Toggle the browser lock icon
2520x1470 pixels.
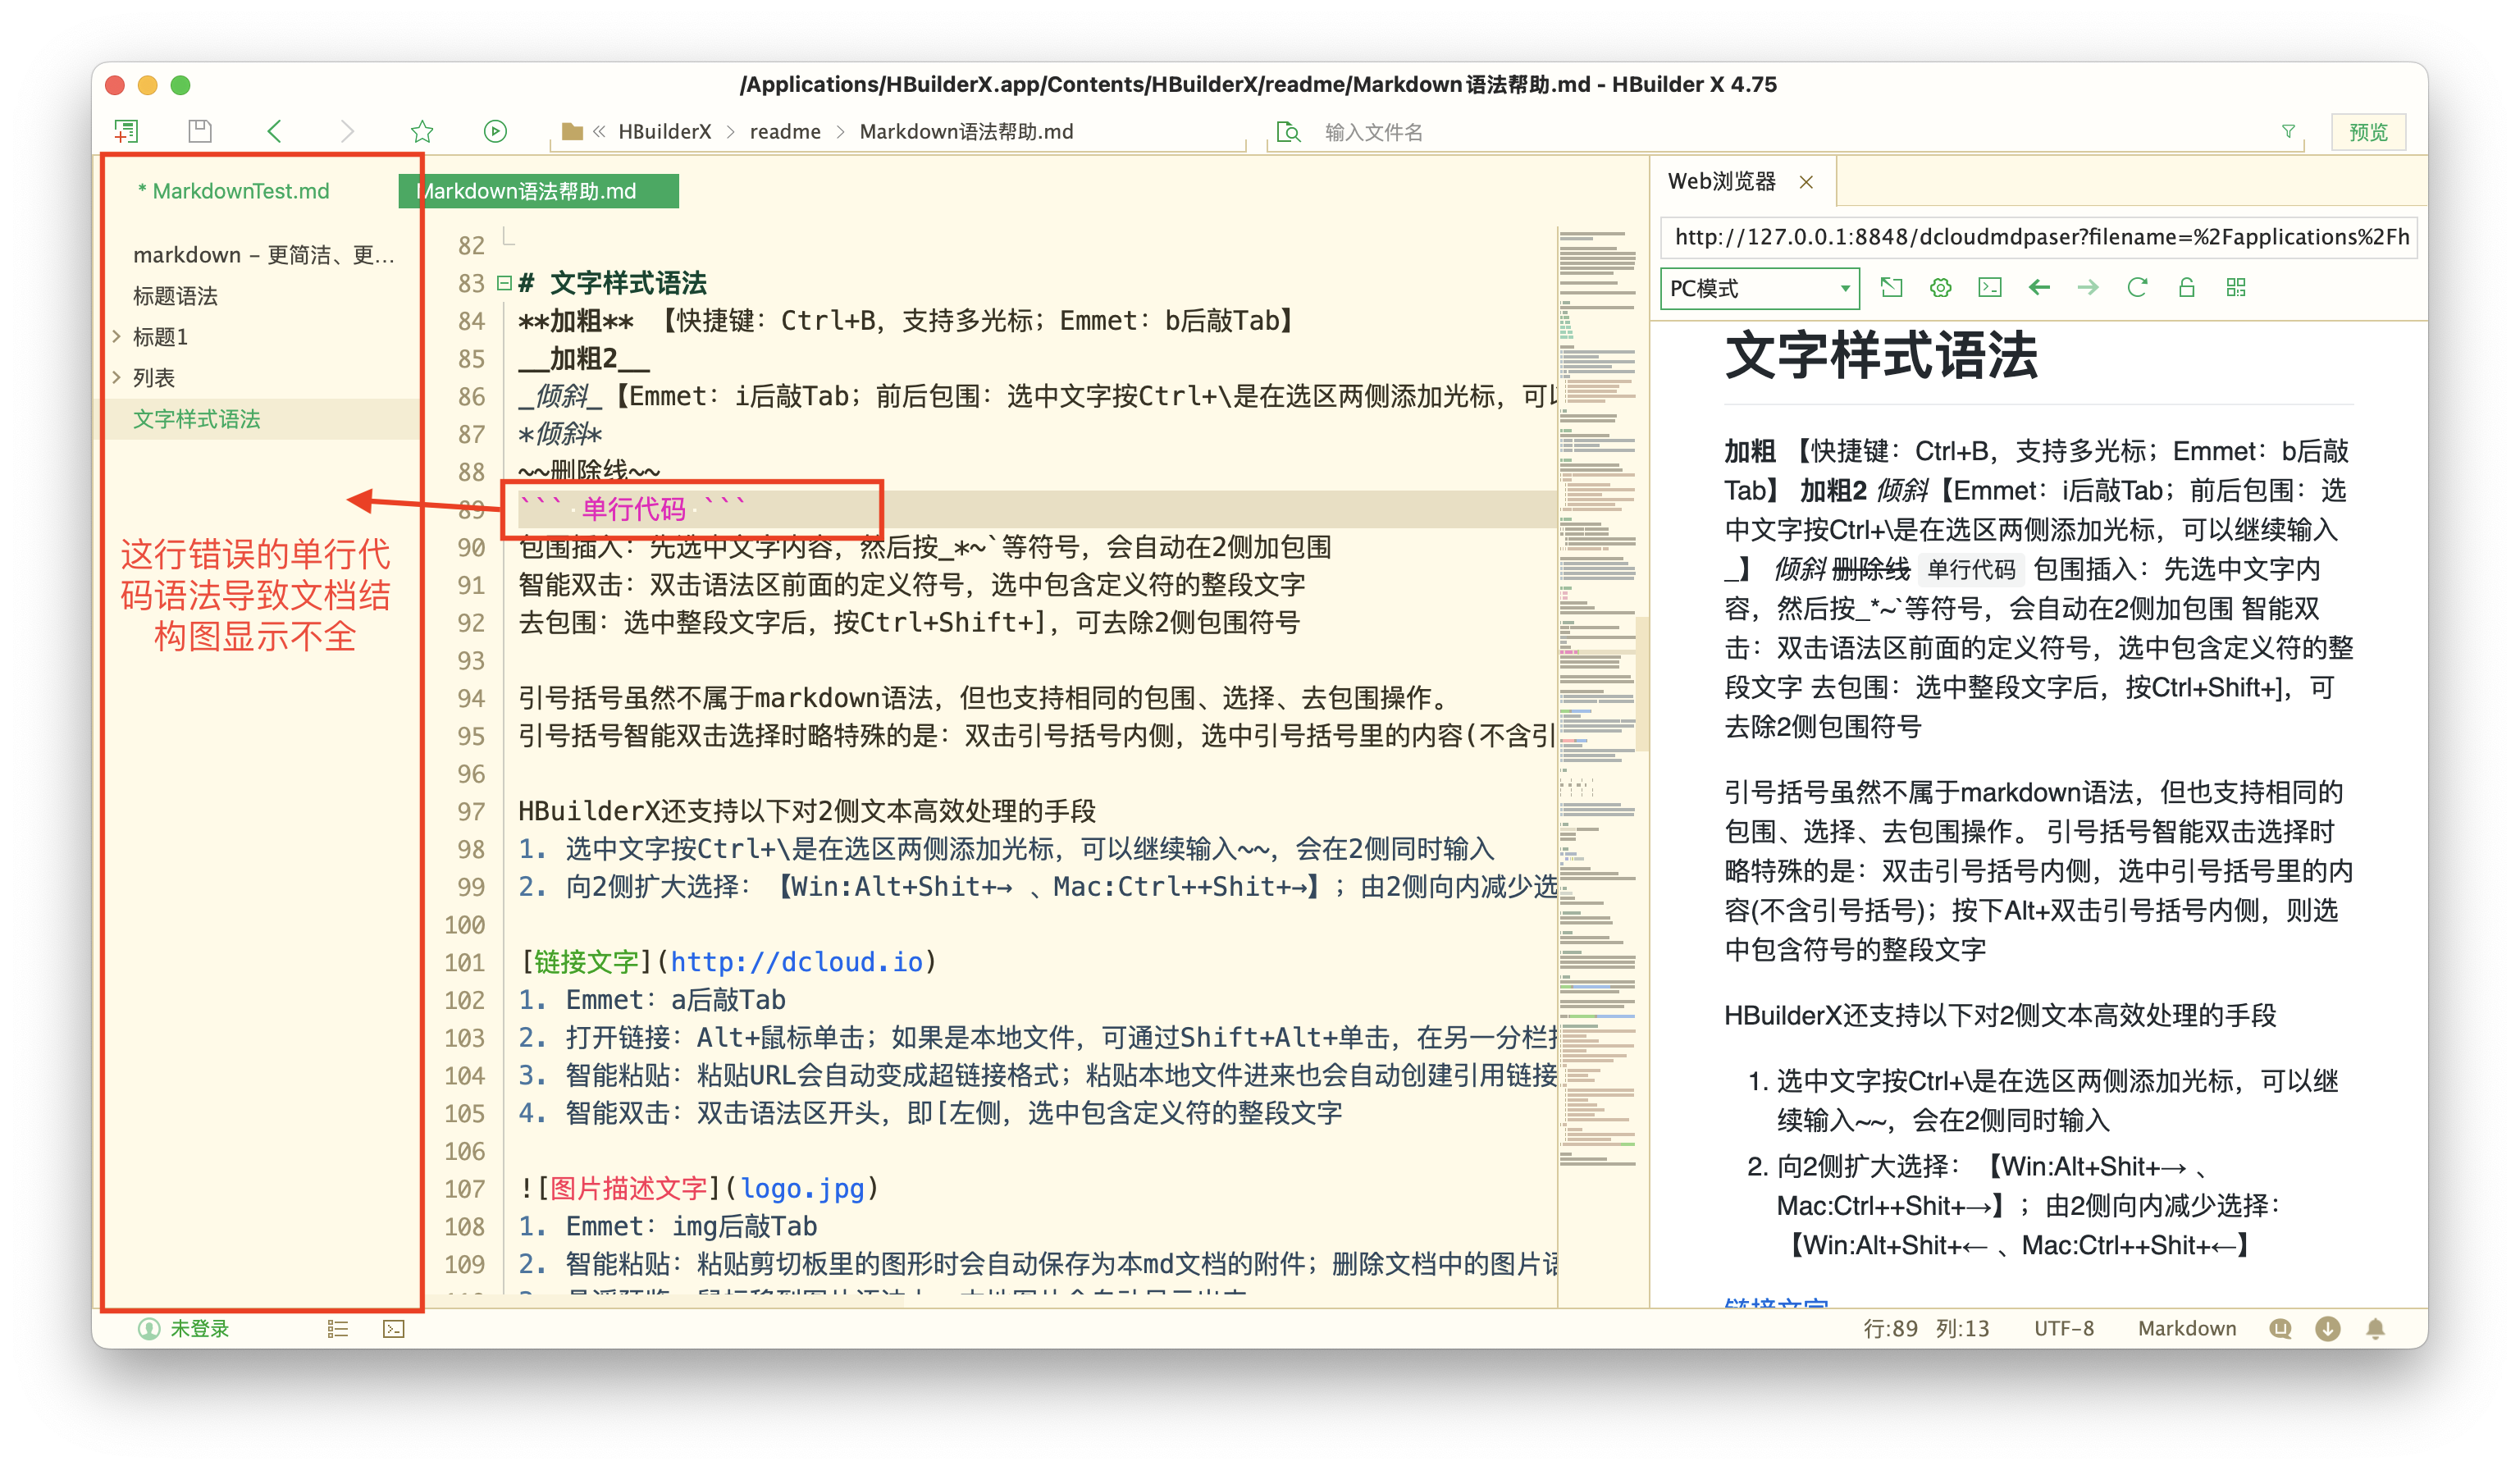coord(2187,288)
